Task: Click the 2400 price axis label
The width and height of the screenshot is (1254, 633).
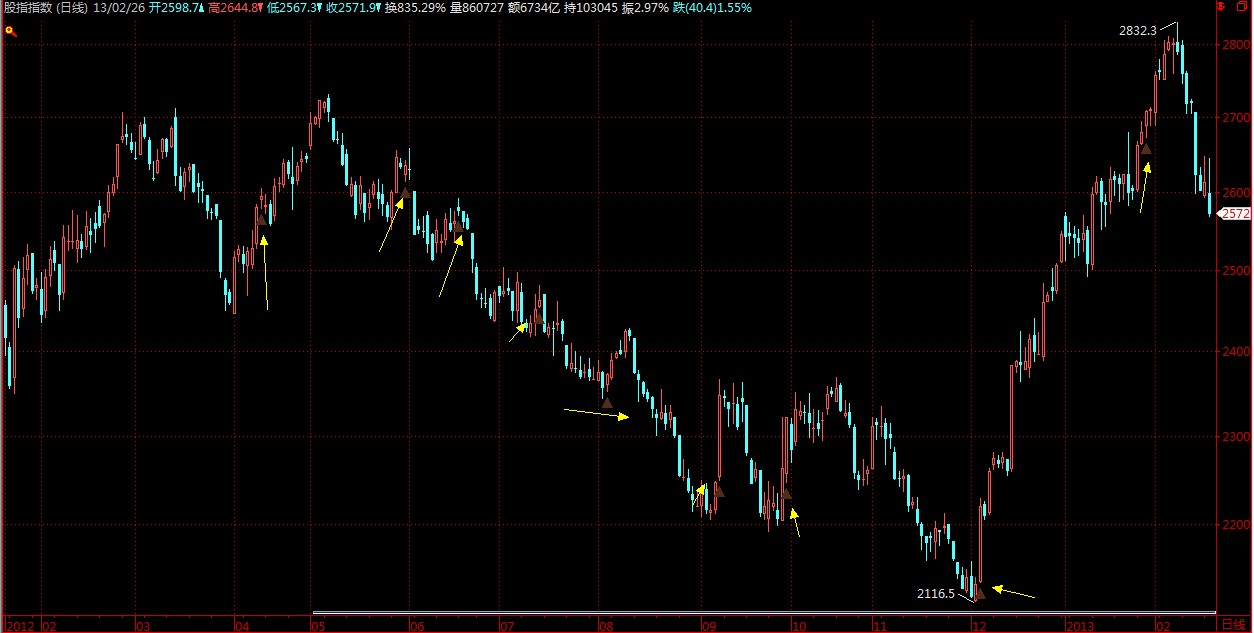Action: coord(1237,352)
